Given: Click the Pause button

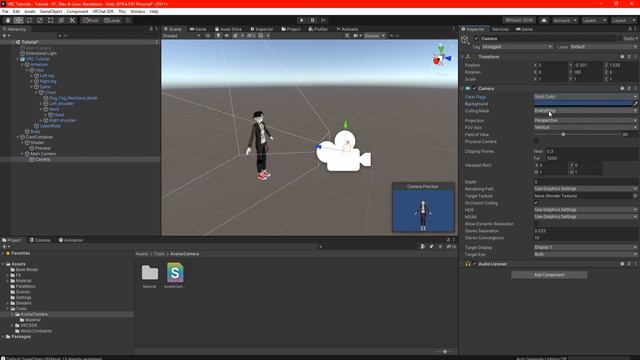Looking at the screenshot, I should coord(312,20).
